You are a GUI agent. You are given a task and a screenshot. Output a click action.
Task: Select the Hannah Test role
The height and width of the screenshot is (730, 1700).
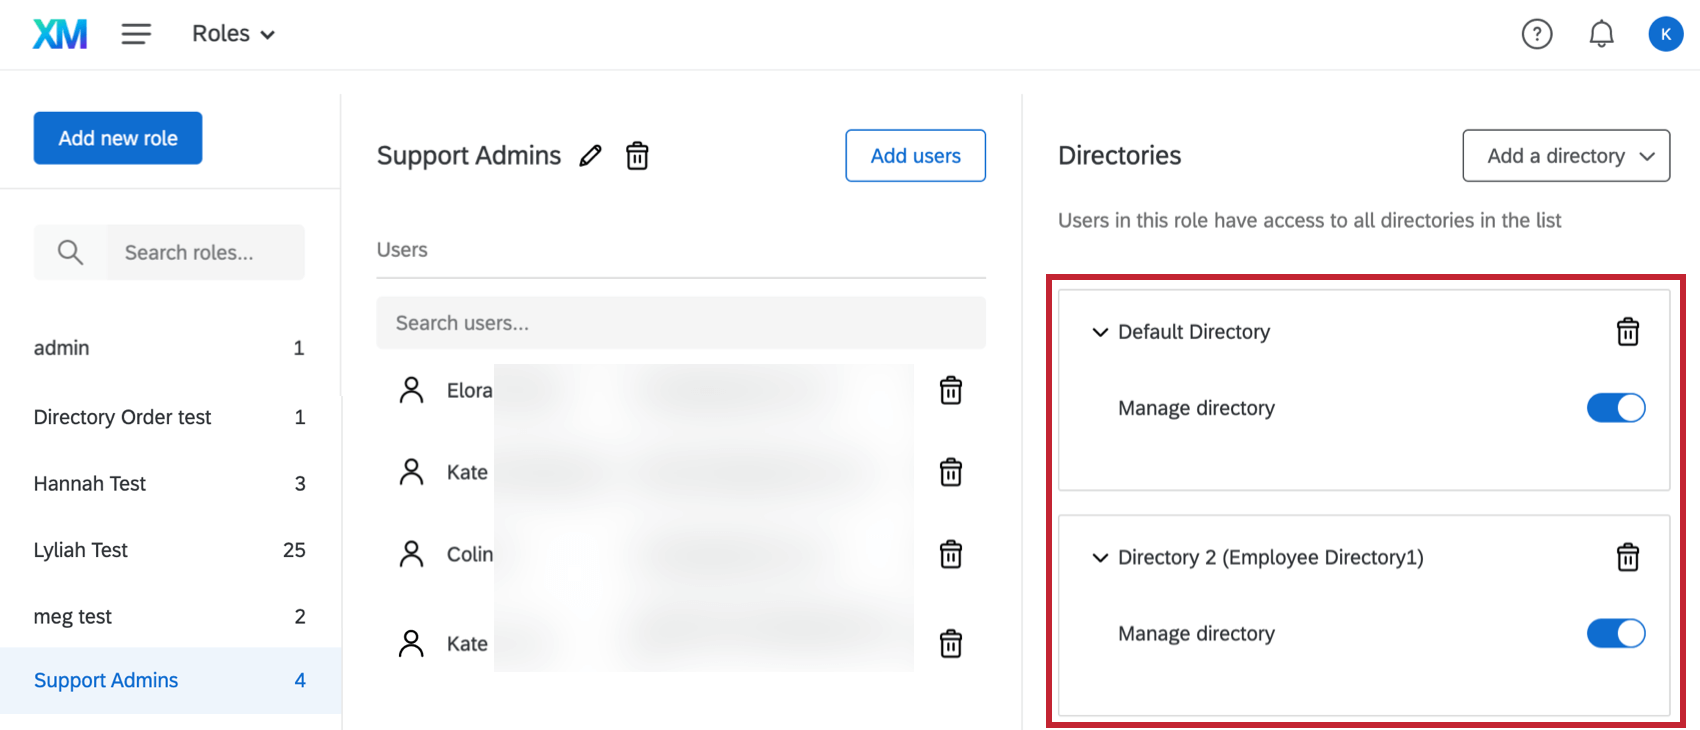(90, 484)
